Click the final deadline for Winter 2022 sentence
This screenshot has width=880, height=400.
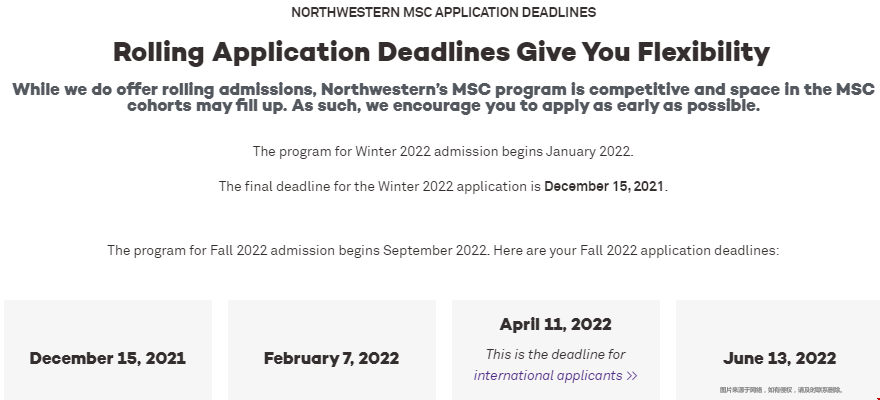pyautogui.click(x=443, y=186)
